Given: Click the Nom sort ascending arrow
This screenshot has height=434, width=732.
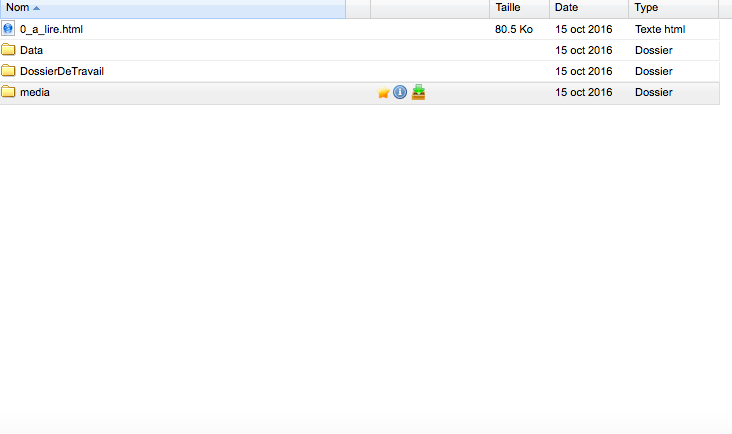Looking at the screenshot, I should tap(36, 8).
